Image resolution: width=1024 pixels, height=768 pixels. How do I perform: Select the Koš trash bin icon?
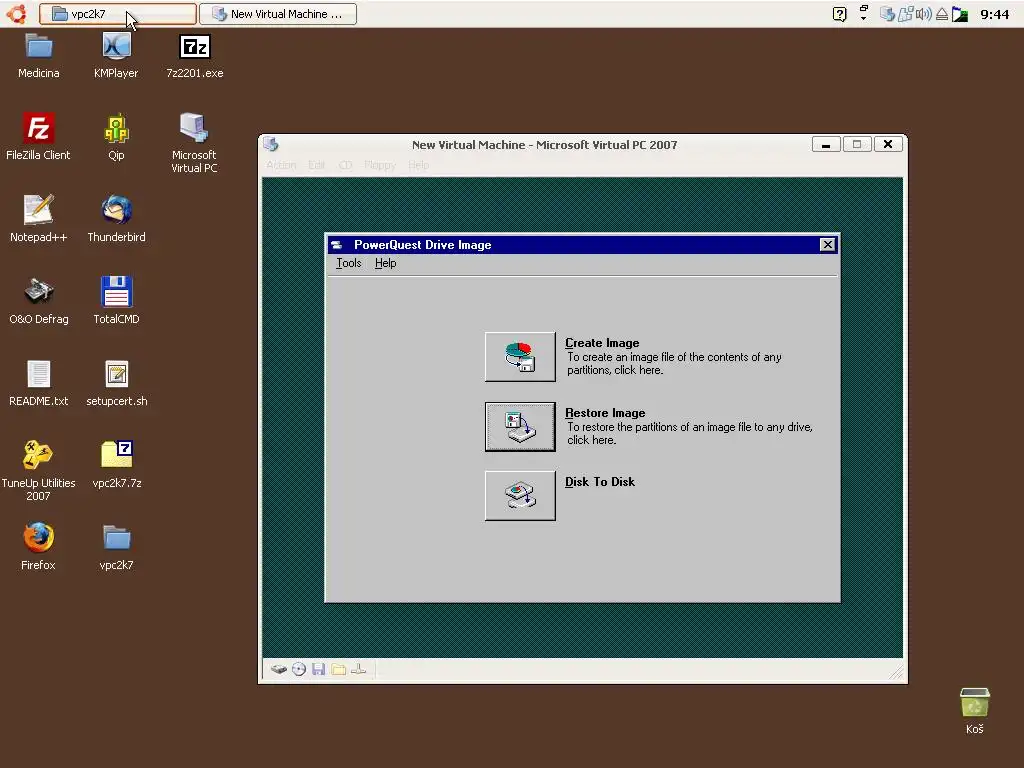[x=974, y=711]
